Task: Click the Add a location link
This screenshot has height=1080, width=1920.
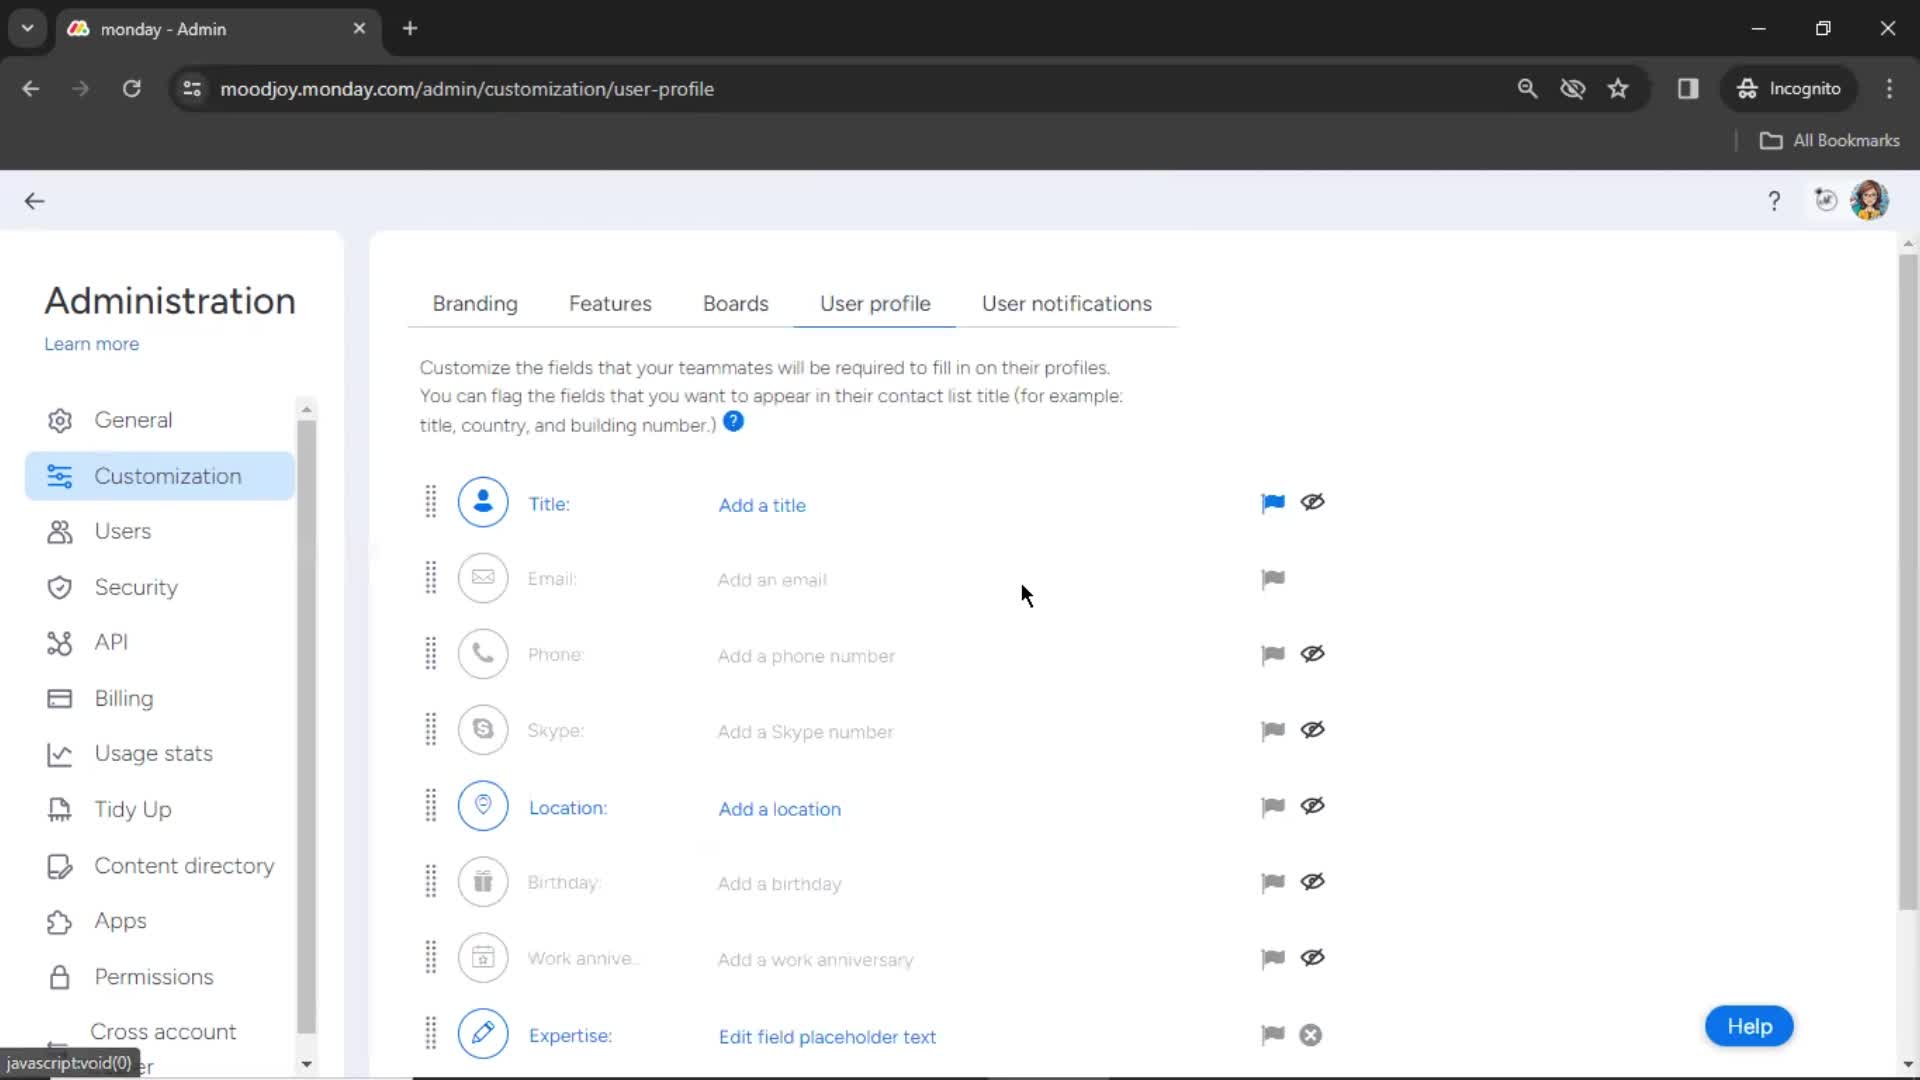Action: click(x=779, y=808)
